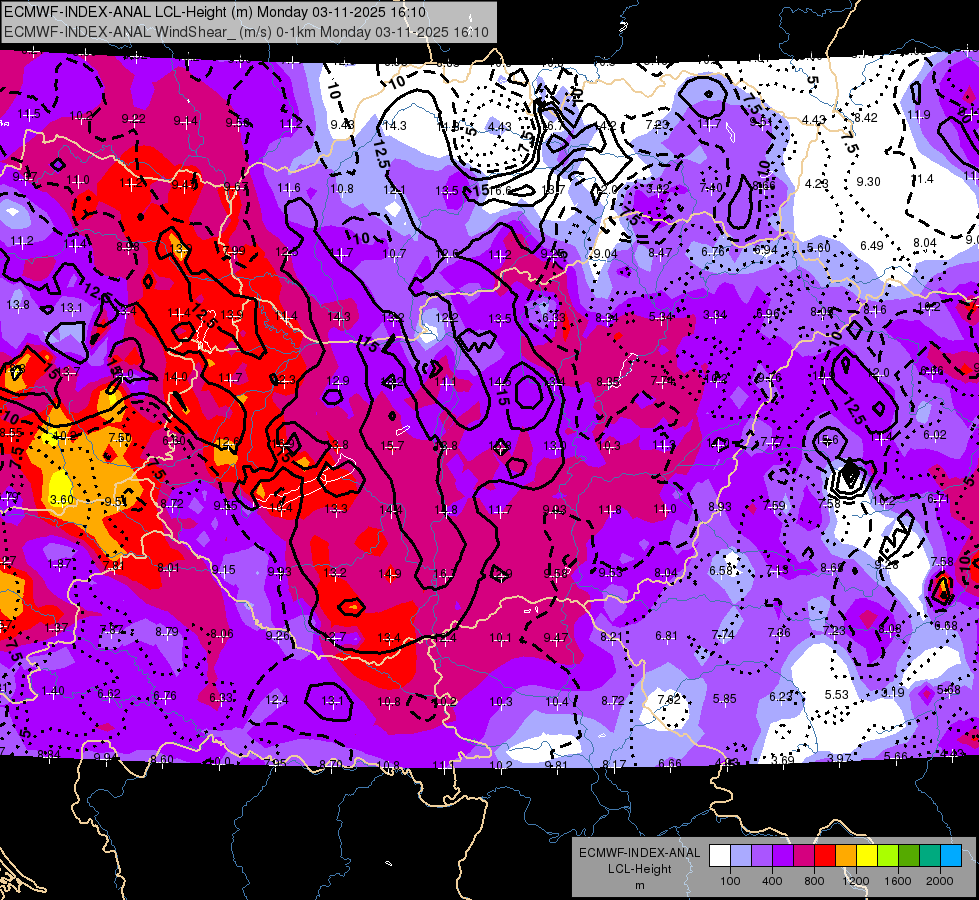Click the legend tick label 400
Image resolution: width=979 pixels, height=900 pixels.
click(x=772, y=881)
